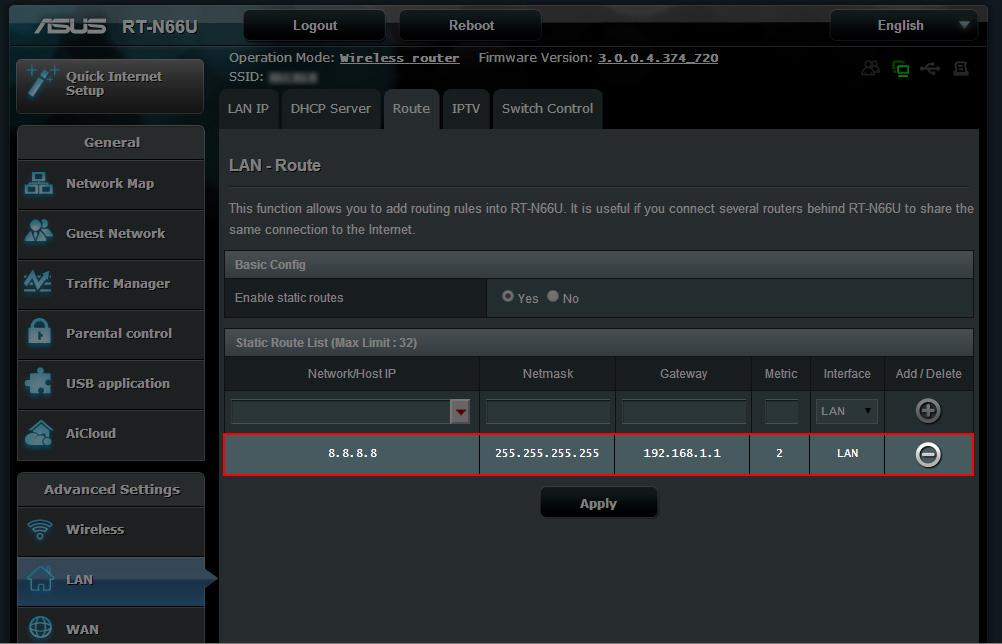Open the USB application page
This screenshot has width=1002, height=644.
111,383
